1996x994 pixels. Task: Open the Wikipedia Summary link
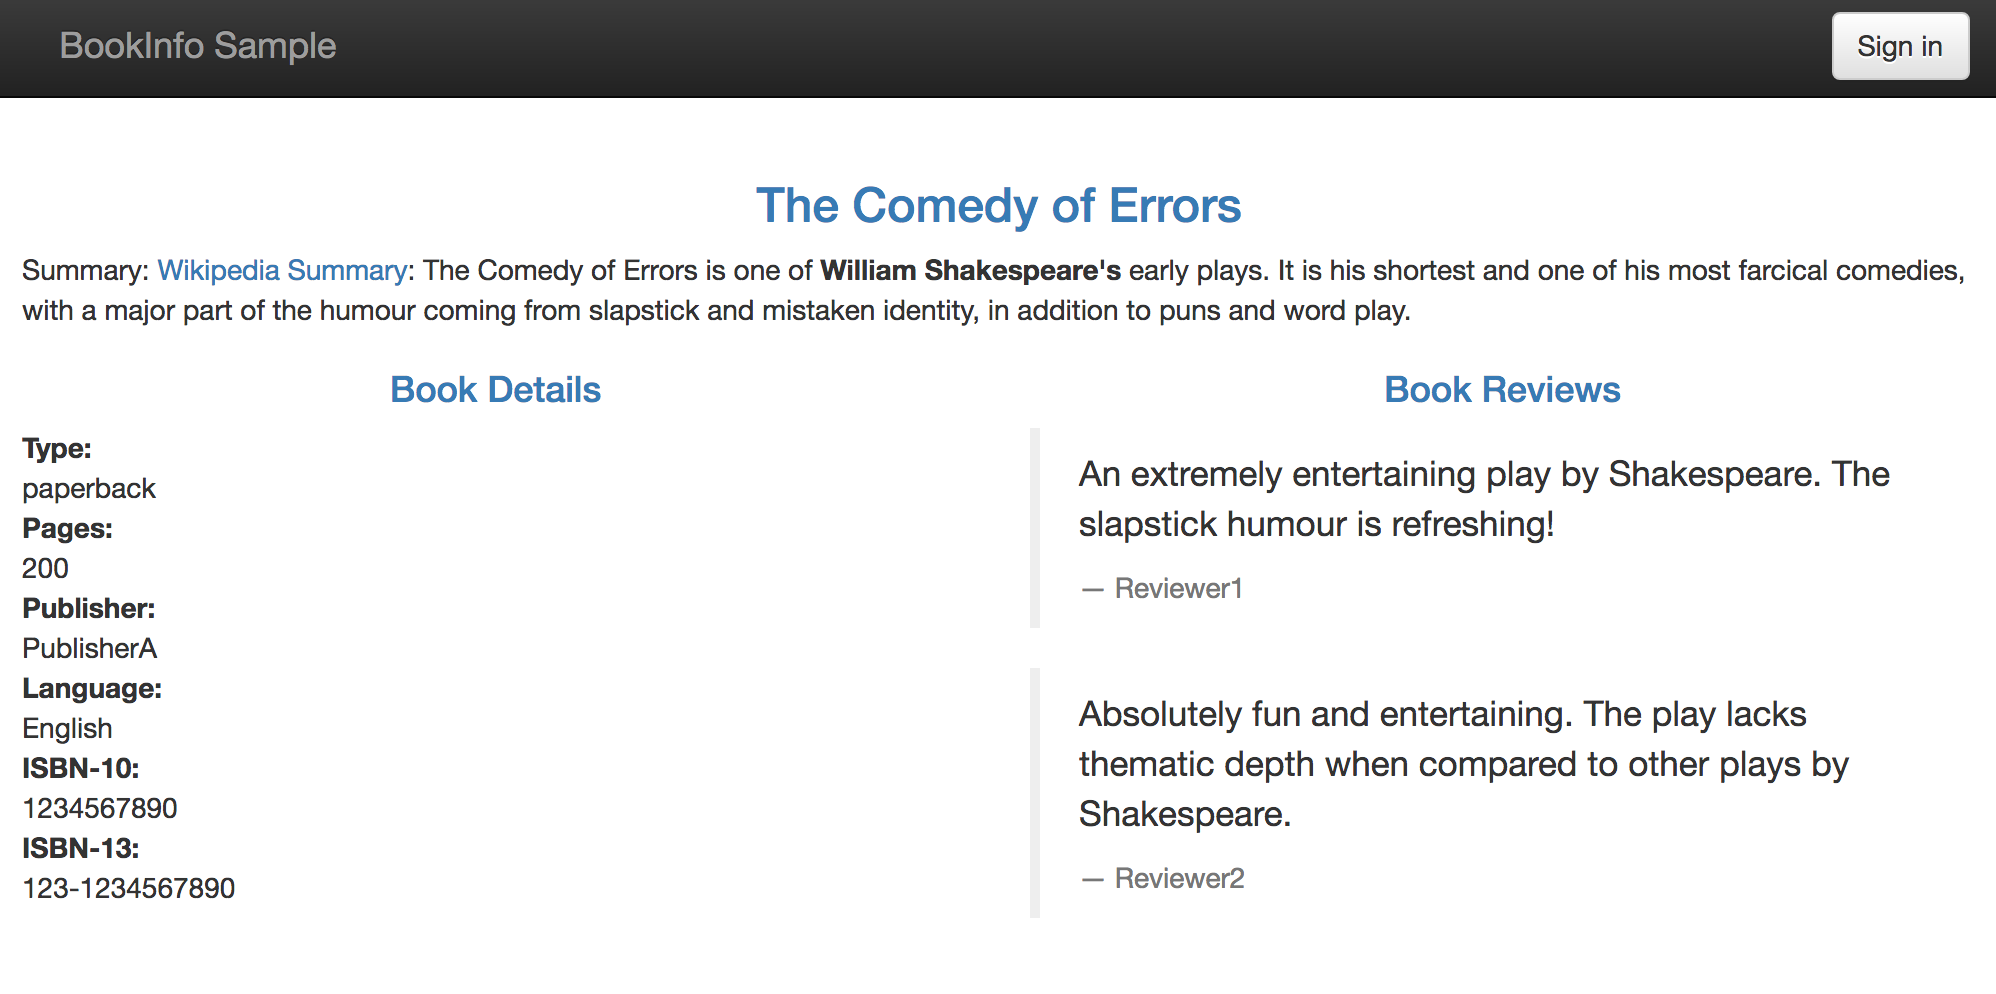click(x=282, y=270)
